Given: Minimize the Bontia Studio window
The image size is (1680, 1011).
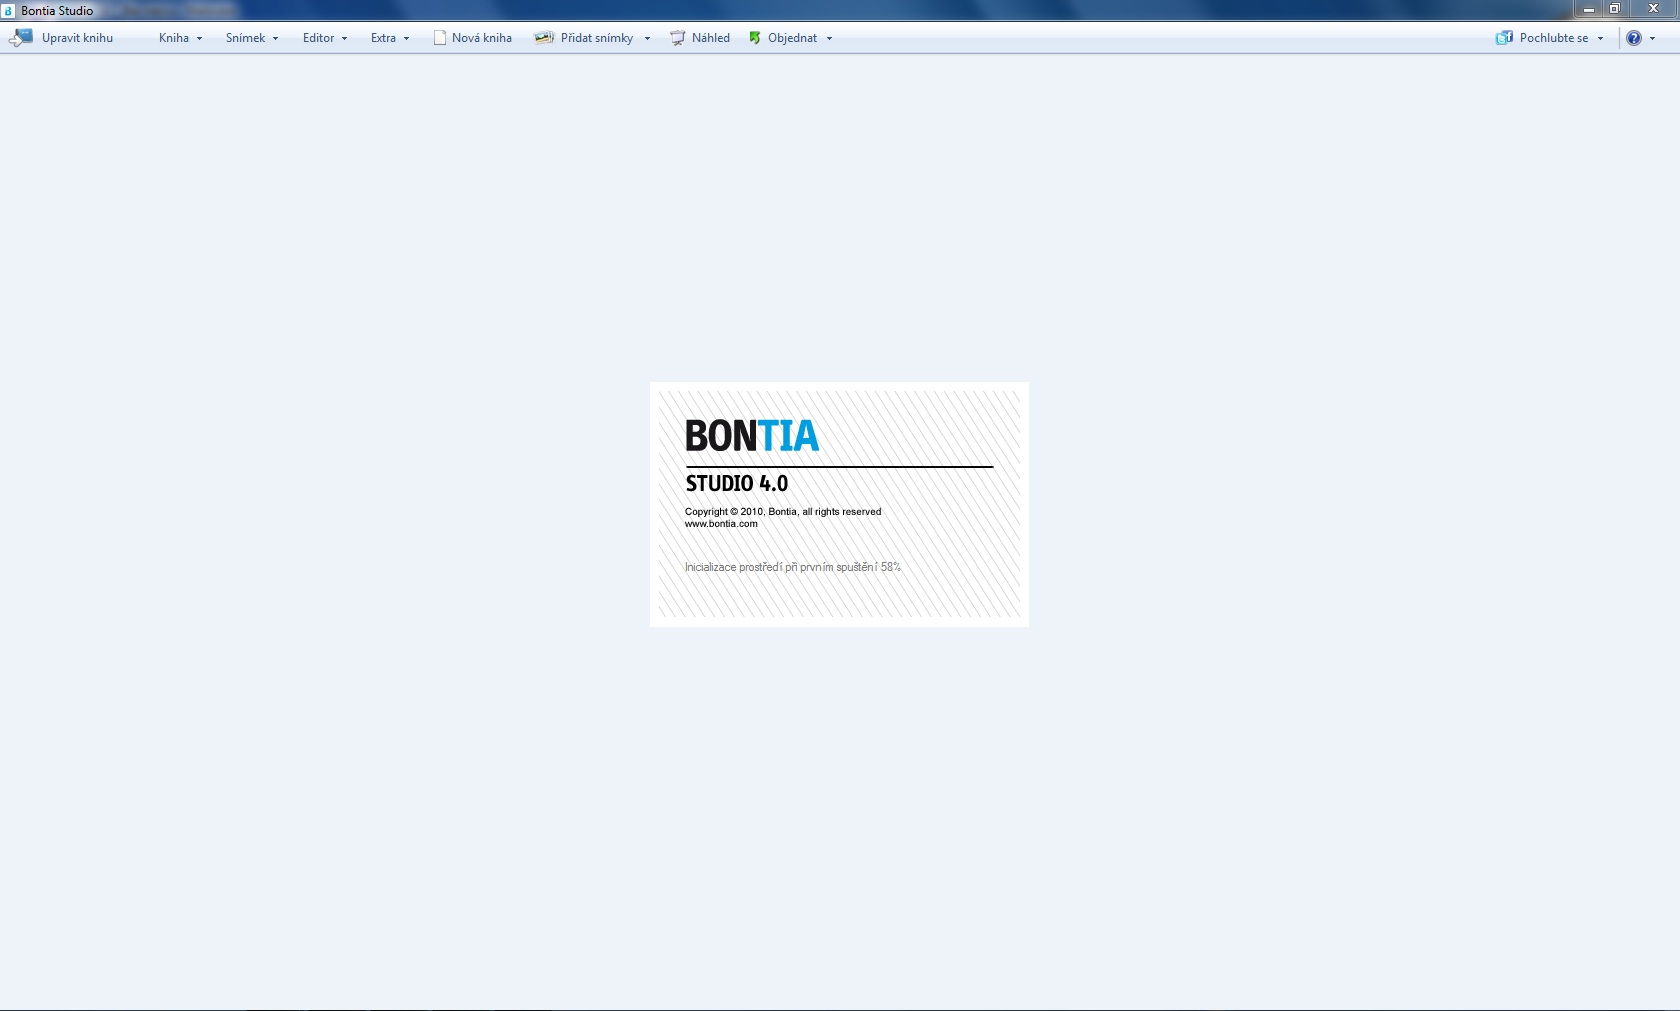Looking at the screenshot, I should pos(1588,9).
